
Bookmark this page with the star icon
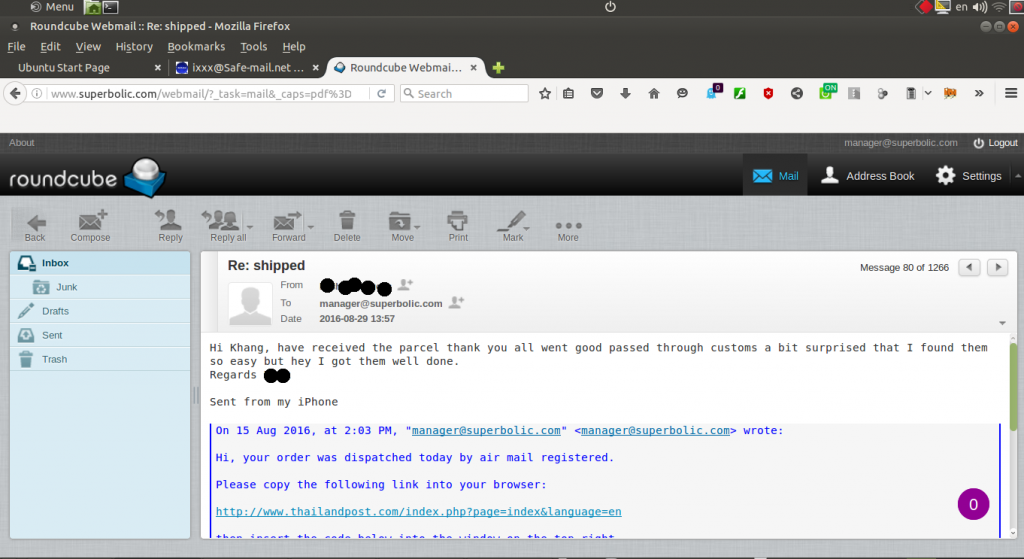pyautogui.click(x=545, y=93)
